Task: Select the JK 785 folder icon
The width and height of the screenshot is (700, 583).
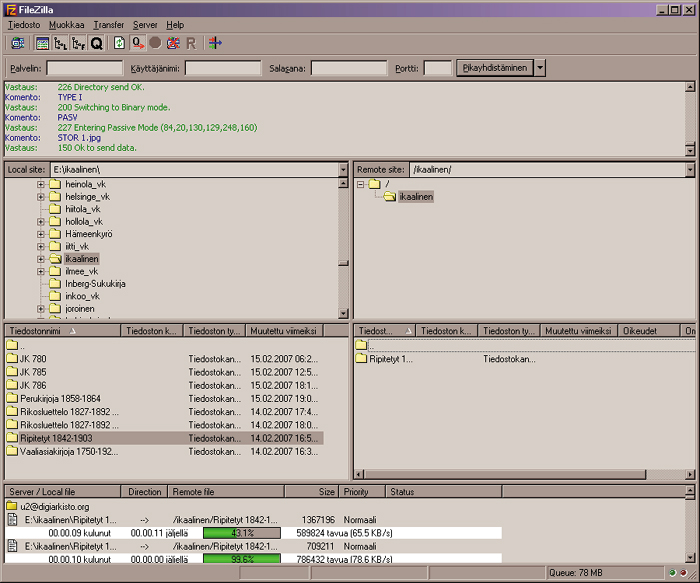Action: [12, 372]
